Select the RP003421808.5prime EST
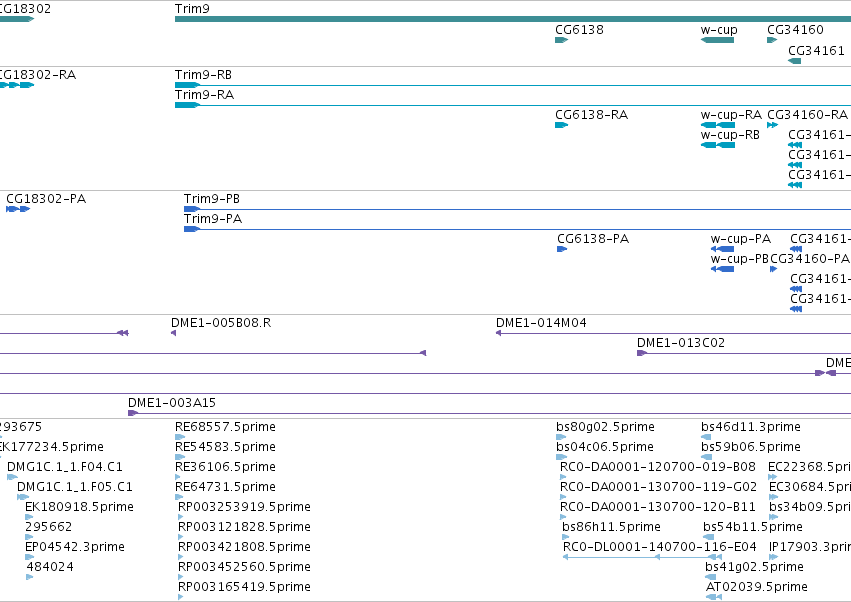Viewport: 851px width, 602px height. point(244,548)
